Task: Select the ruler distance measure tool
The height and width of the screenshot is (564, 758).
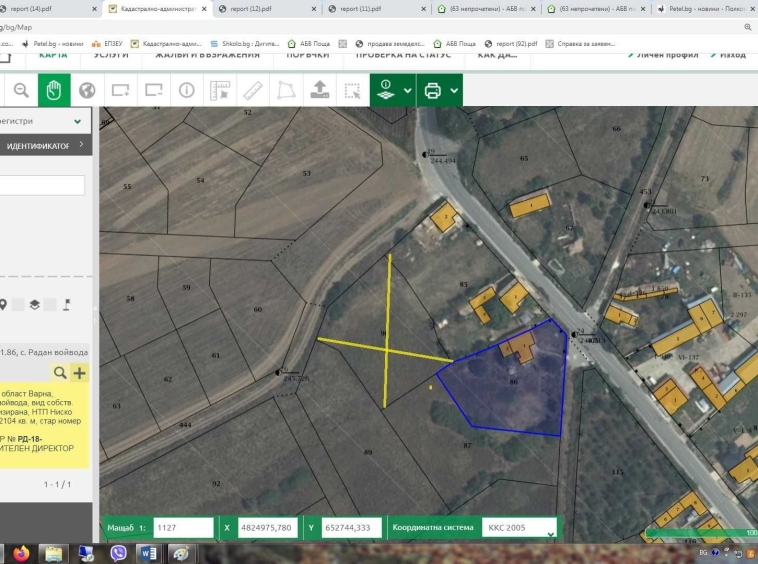Action: coord(253,90)
